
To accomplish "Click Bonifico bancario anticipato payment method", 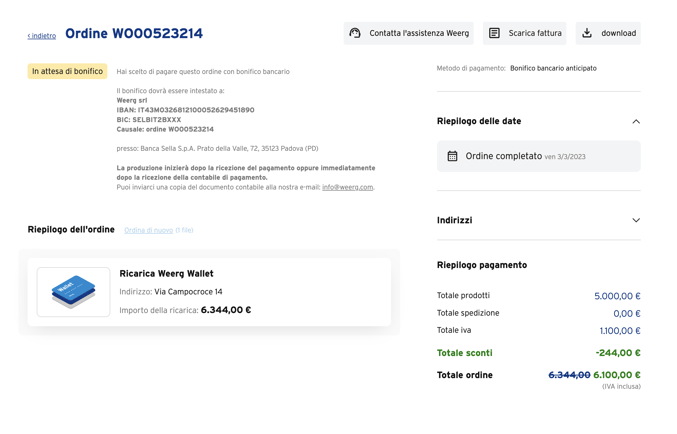I will point(553,68).
